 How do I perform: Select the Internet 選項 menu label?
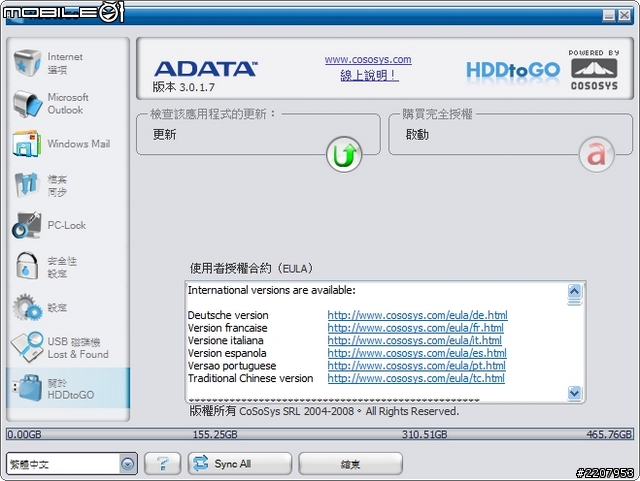pos(65,63)
